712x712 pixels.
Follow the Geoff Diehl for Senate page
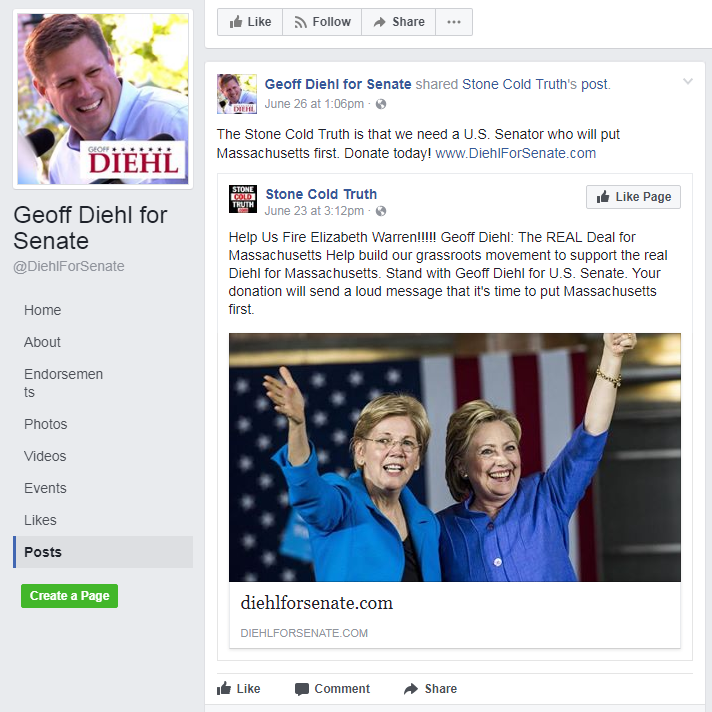pyautogui.click(x=322, y=22)
